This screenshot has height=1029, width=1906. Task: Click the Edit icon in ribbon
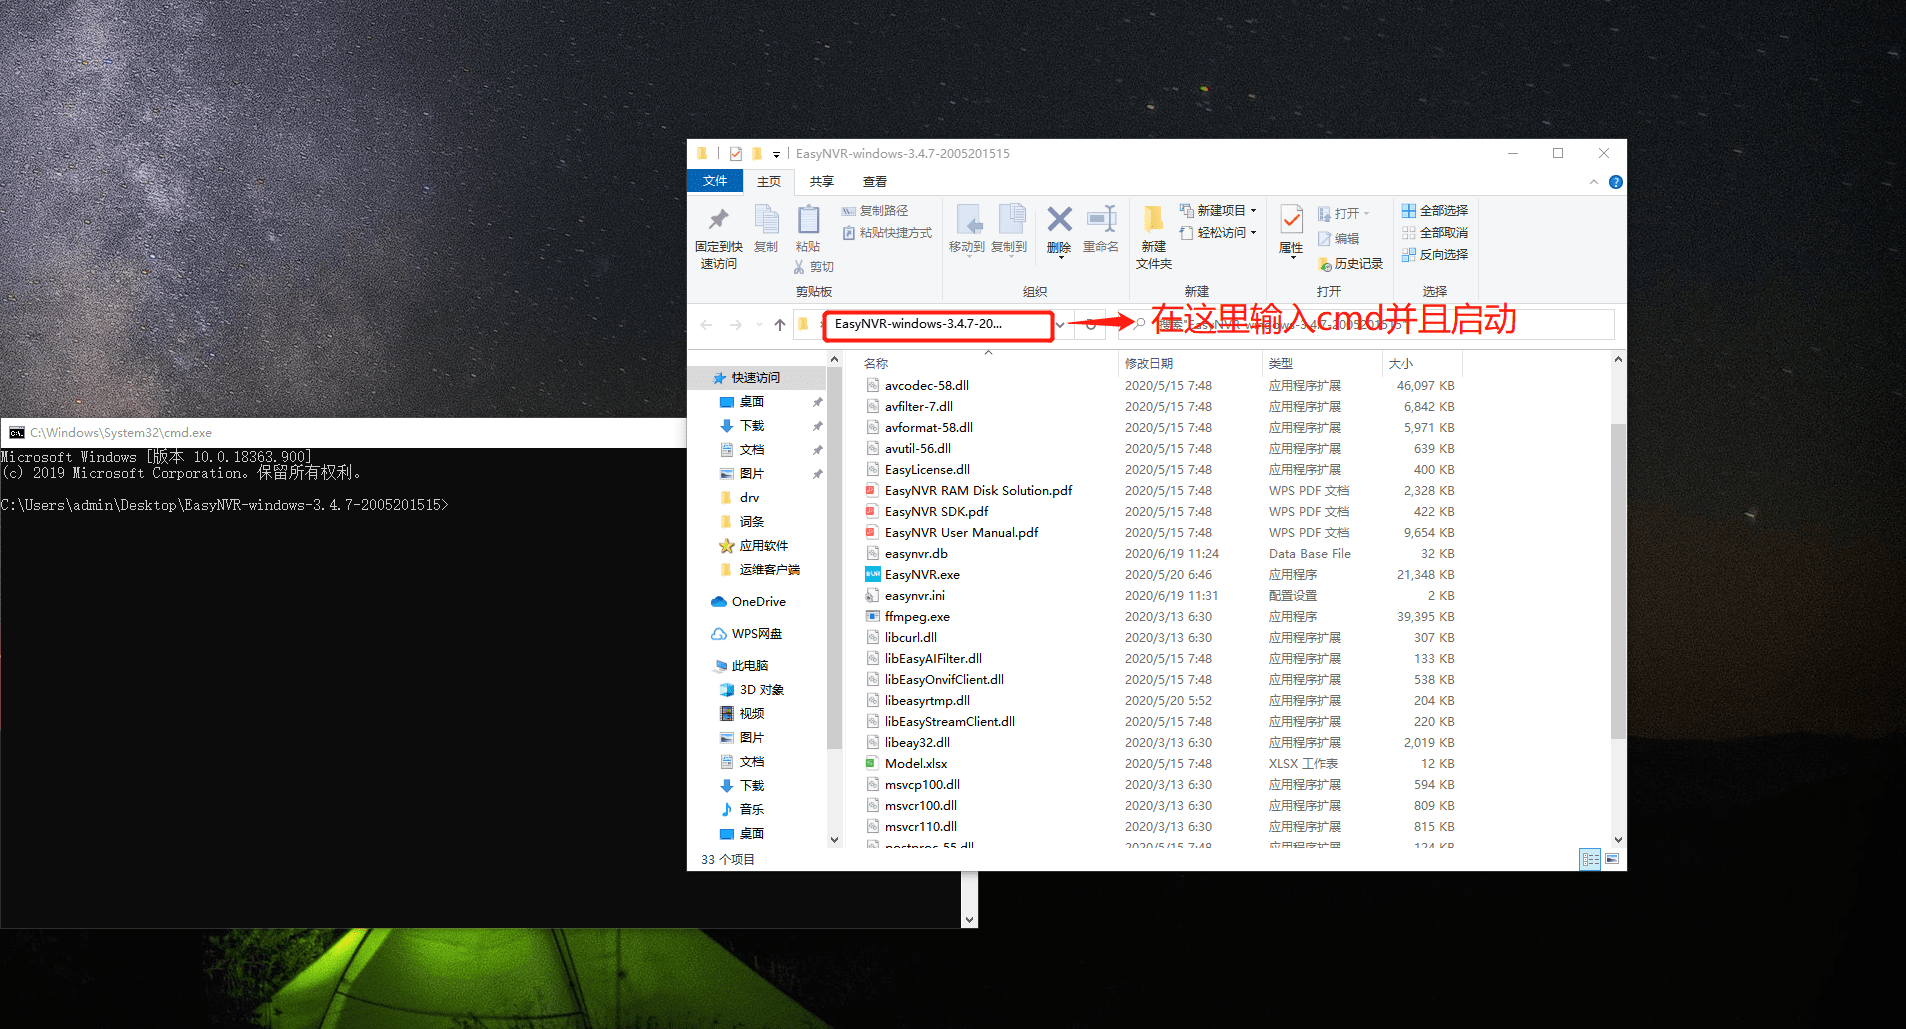[1325, 239]
